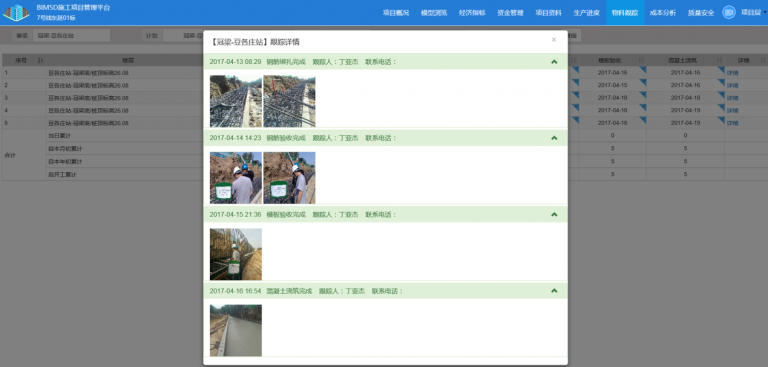Close the 跟踪详情 dialog with the X

(554, 40)
